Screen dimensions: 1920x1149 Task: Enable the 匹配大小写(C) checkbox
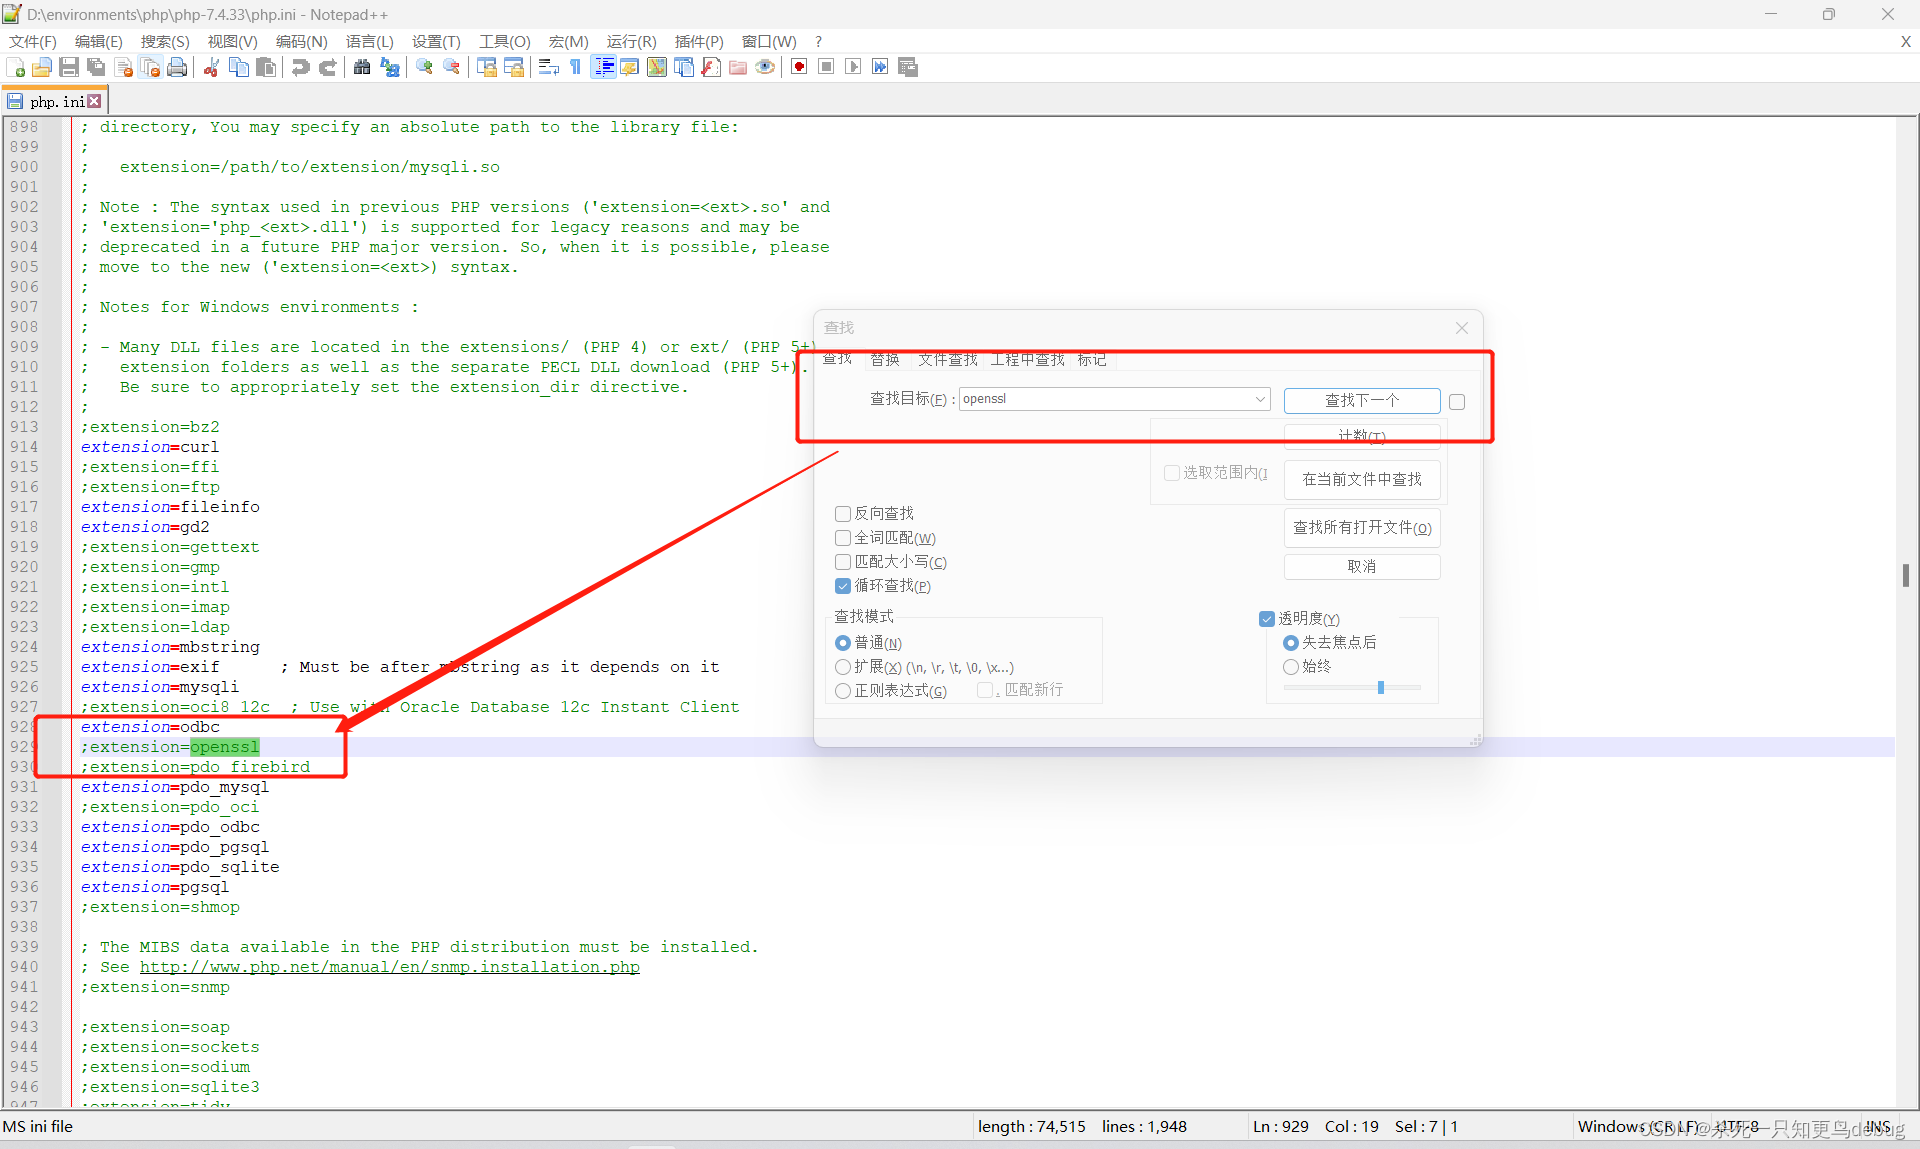(843, 562)
